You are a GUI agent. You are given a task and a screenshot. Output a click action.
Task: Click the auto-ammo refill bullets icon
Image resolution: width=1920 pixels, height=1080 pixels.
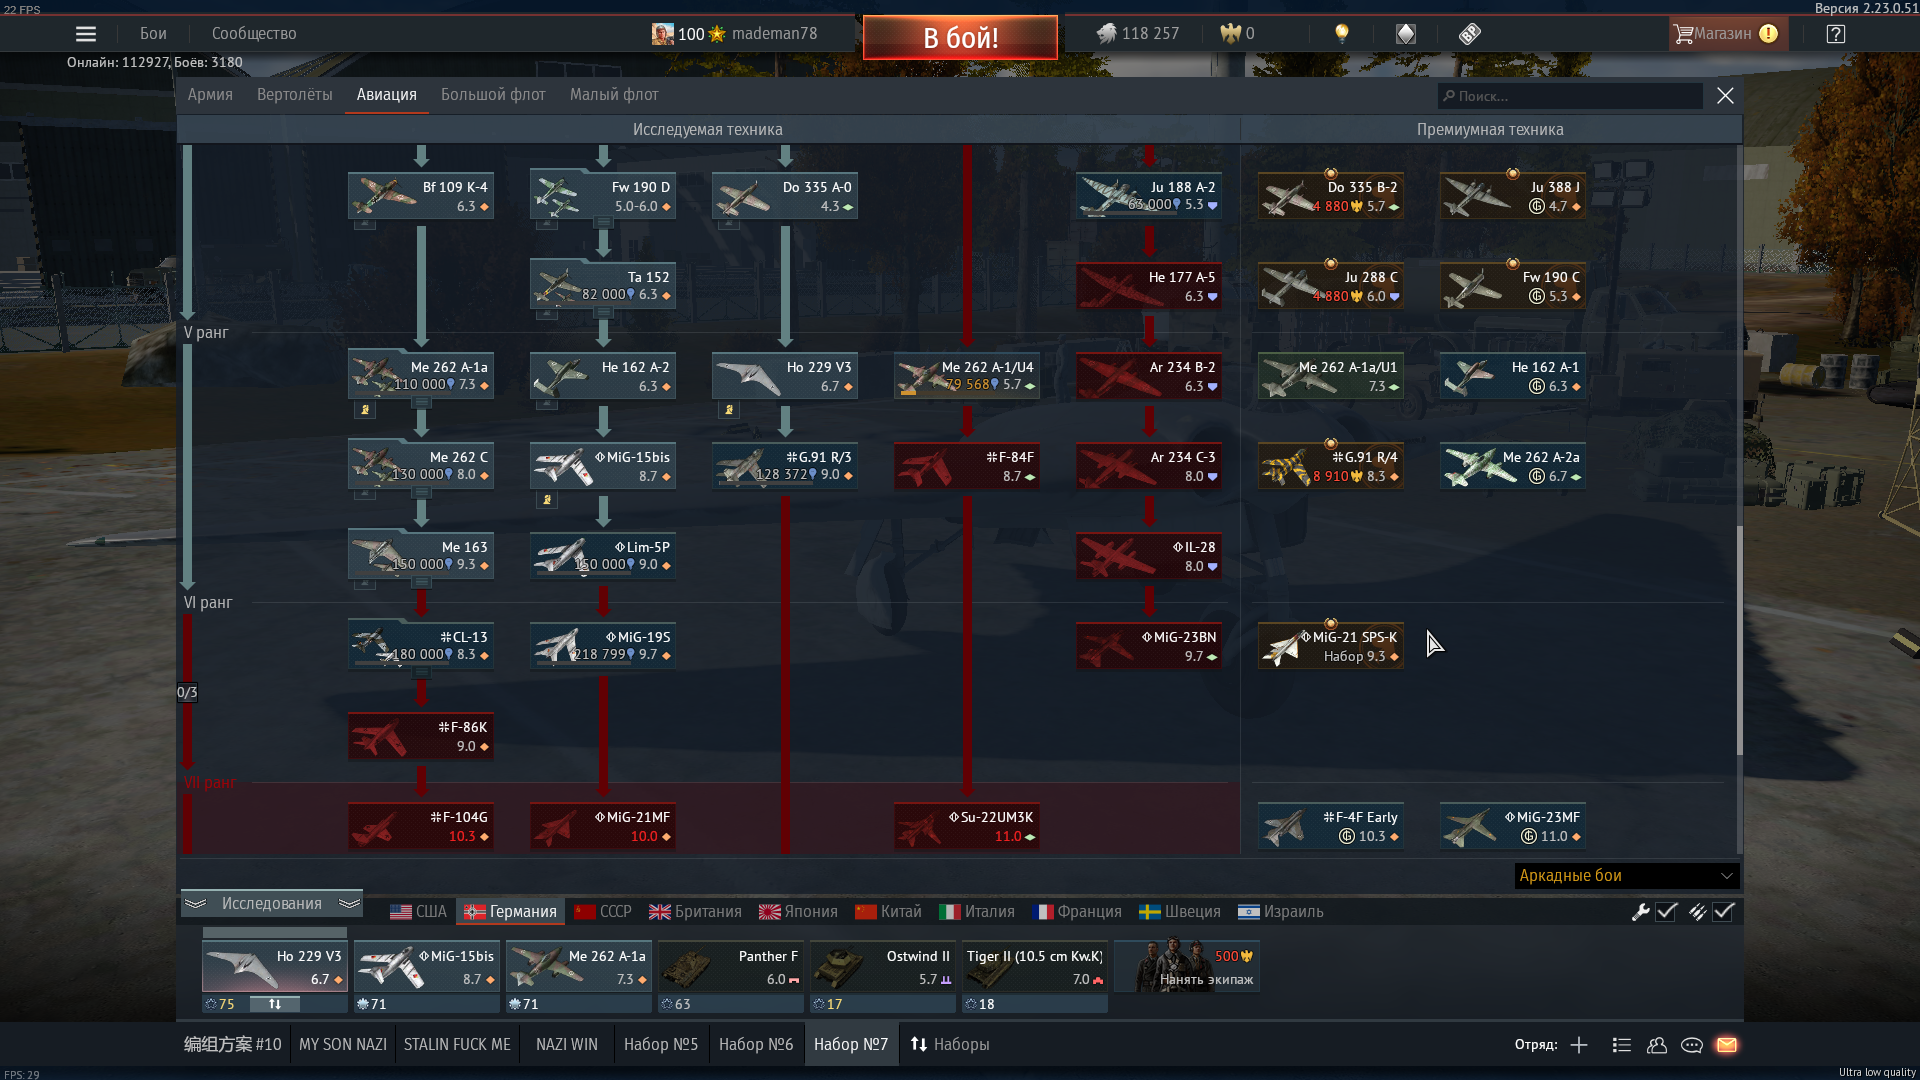[x=1697, y=912]
